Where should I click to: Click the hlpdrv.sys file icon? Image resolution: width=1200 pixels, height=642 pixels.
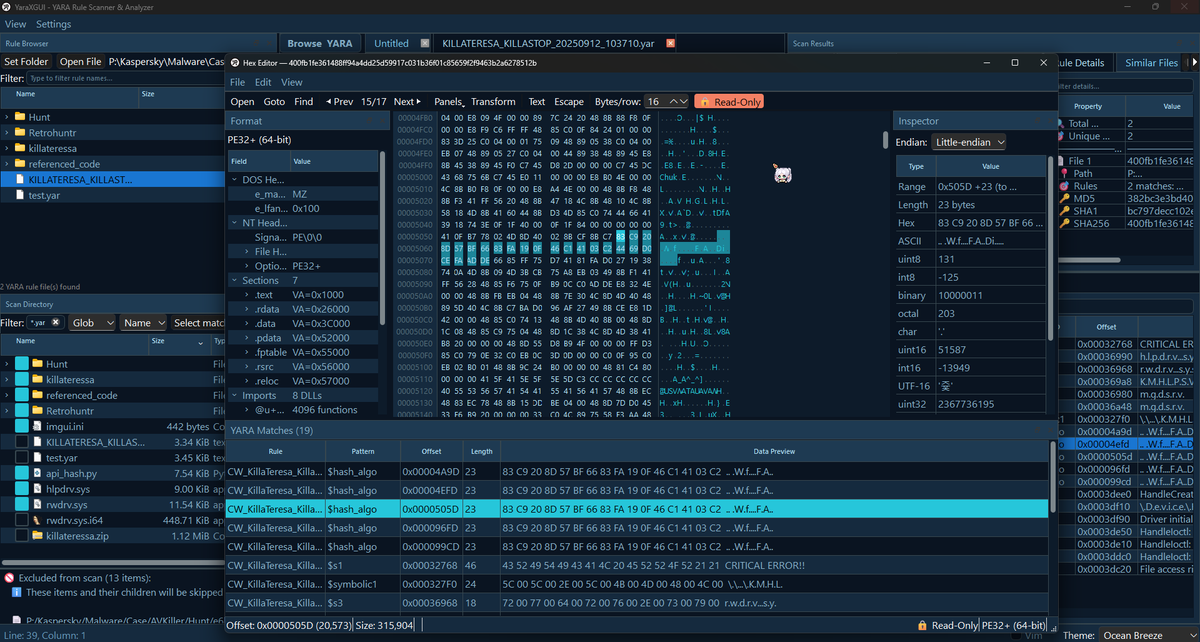pos(38,489)
